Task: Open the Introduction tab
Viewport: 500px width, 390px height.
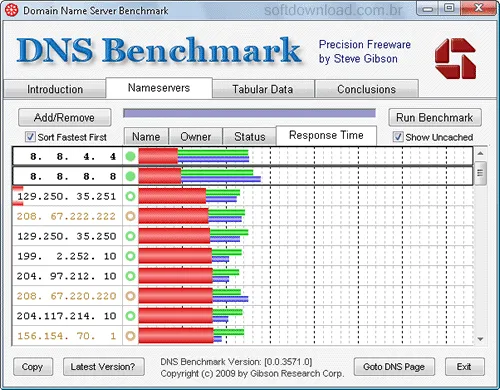Action: coord(55,89)
